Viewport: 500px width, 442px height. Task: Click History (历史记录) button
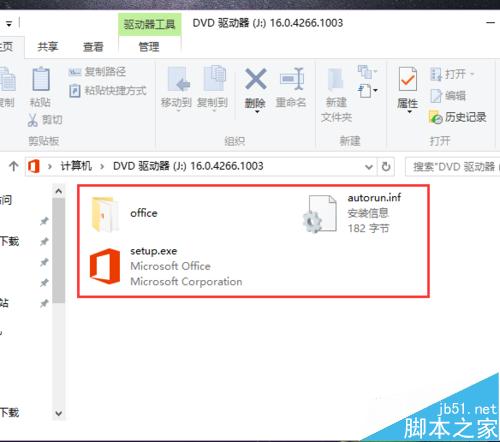pyautogui.click(x=458, y=117)
